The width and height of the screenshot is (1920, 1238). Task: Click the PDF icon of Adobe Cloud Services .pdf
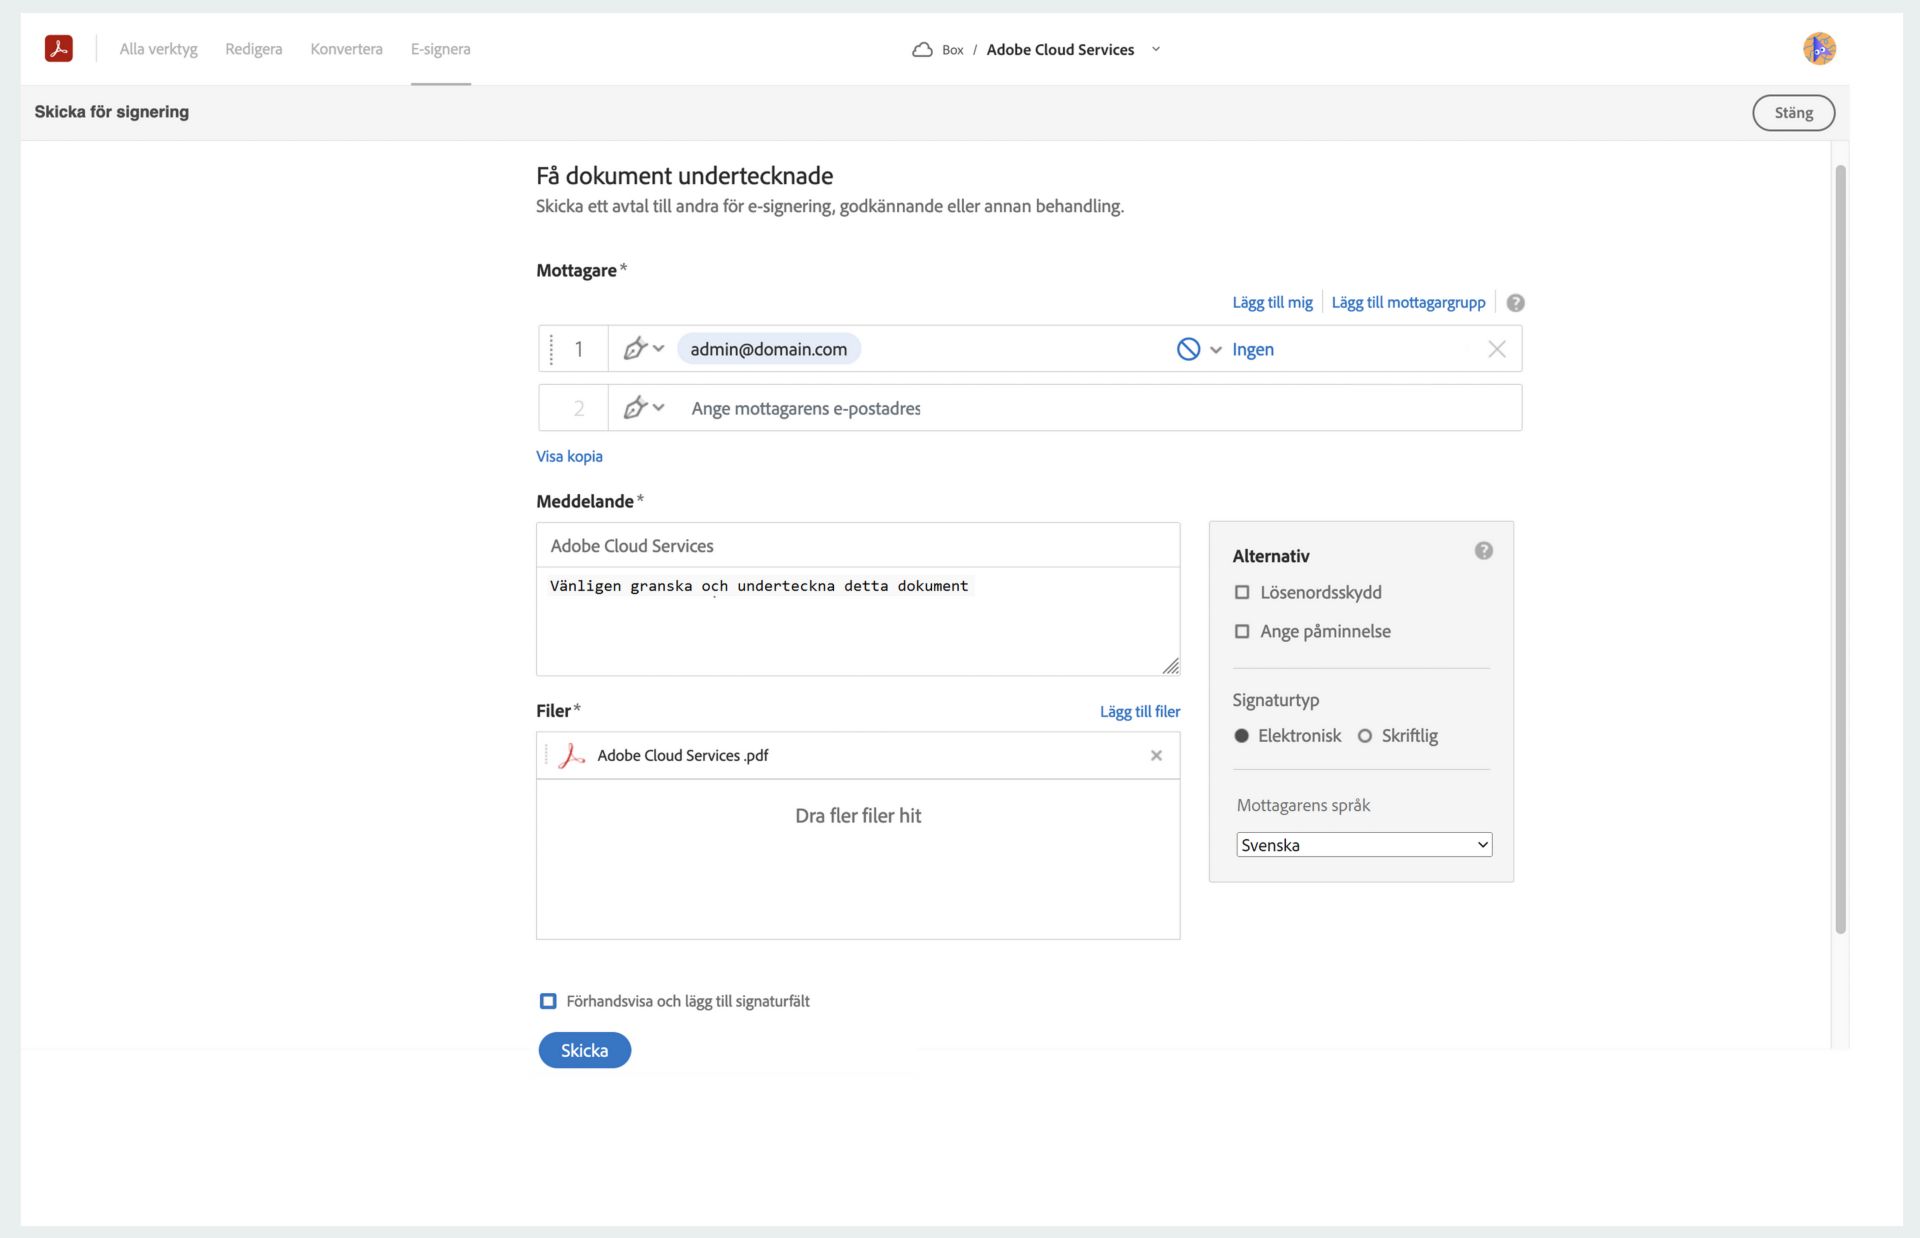[571, 755]
